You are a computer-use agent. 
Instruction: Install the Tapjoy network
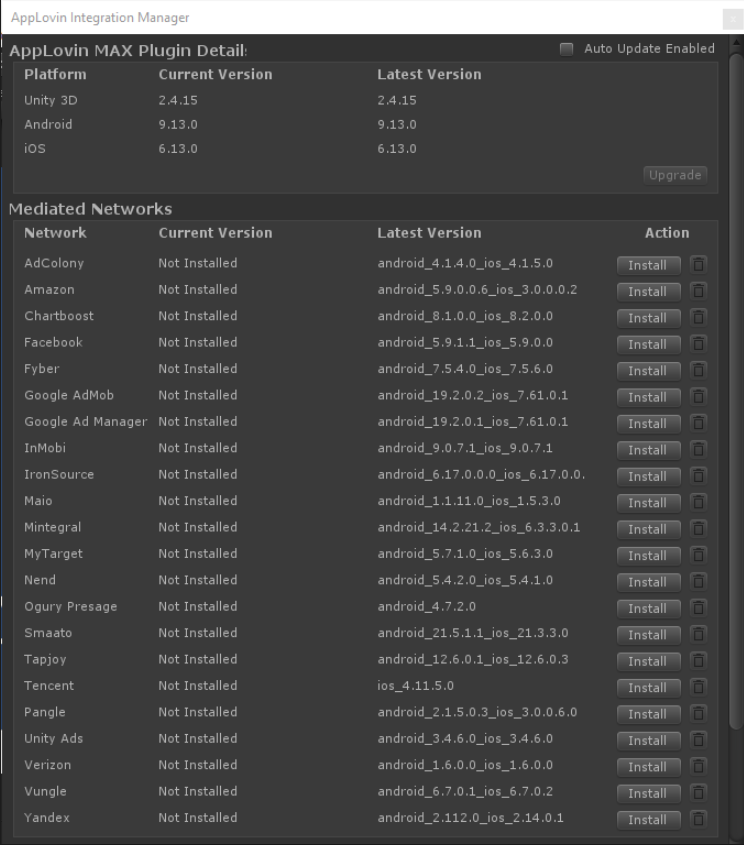tap(648, 661)
